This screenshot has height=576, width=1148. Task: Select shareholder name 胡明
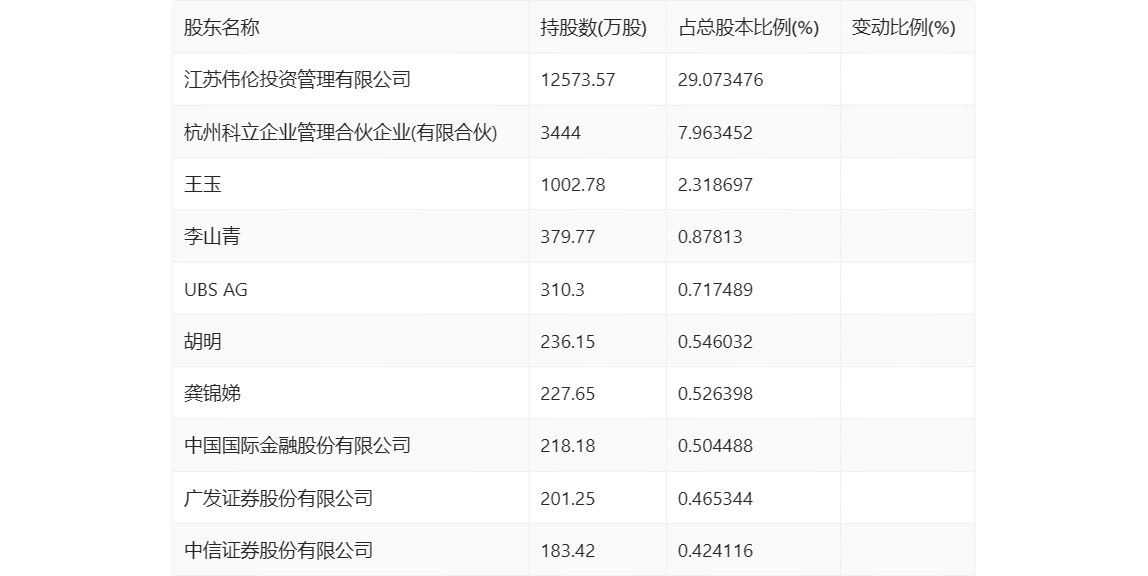point(203,342)
